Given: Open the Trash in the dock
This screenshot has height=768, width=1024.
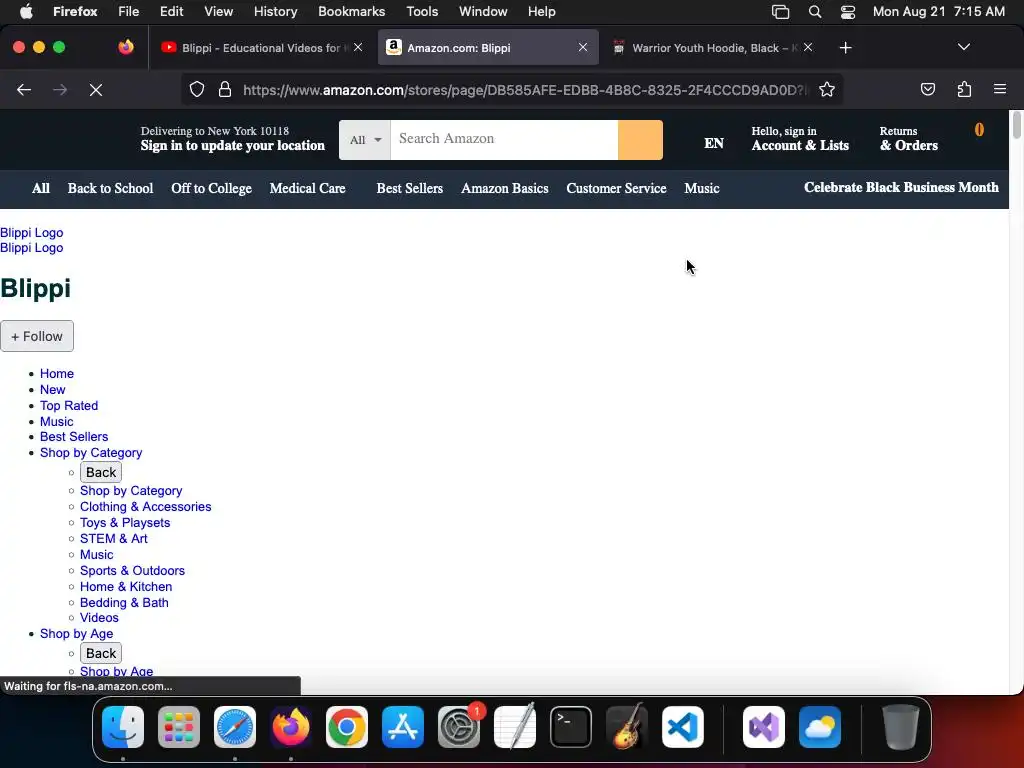Looking at the screenshot, I should pyautogui.click(x=901, y=727).
